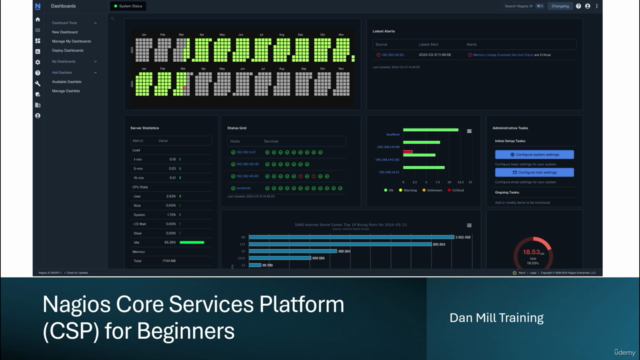Click the Dashboards heading text
This screenshot has width=640, height=360.
(x=63, y=6)
